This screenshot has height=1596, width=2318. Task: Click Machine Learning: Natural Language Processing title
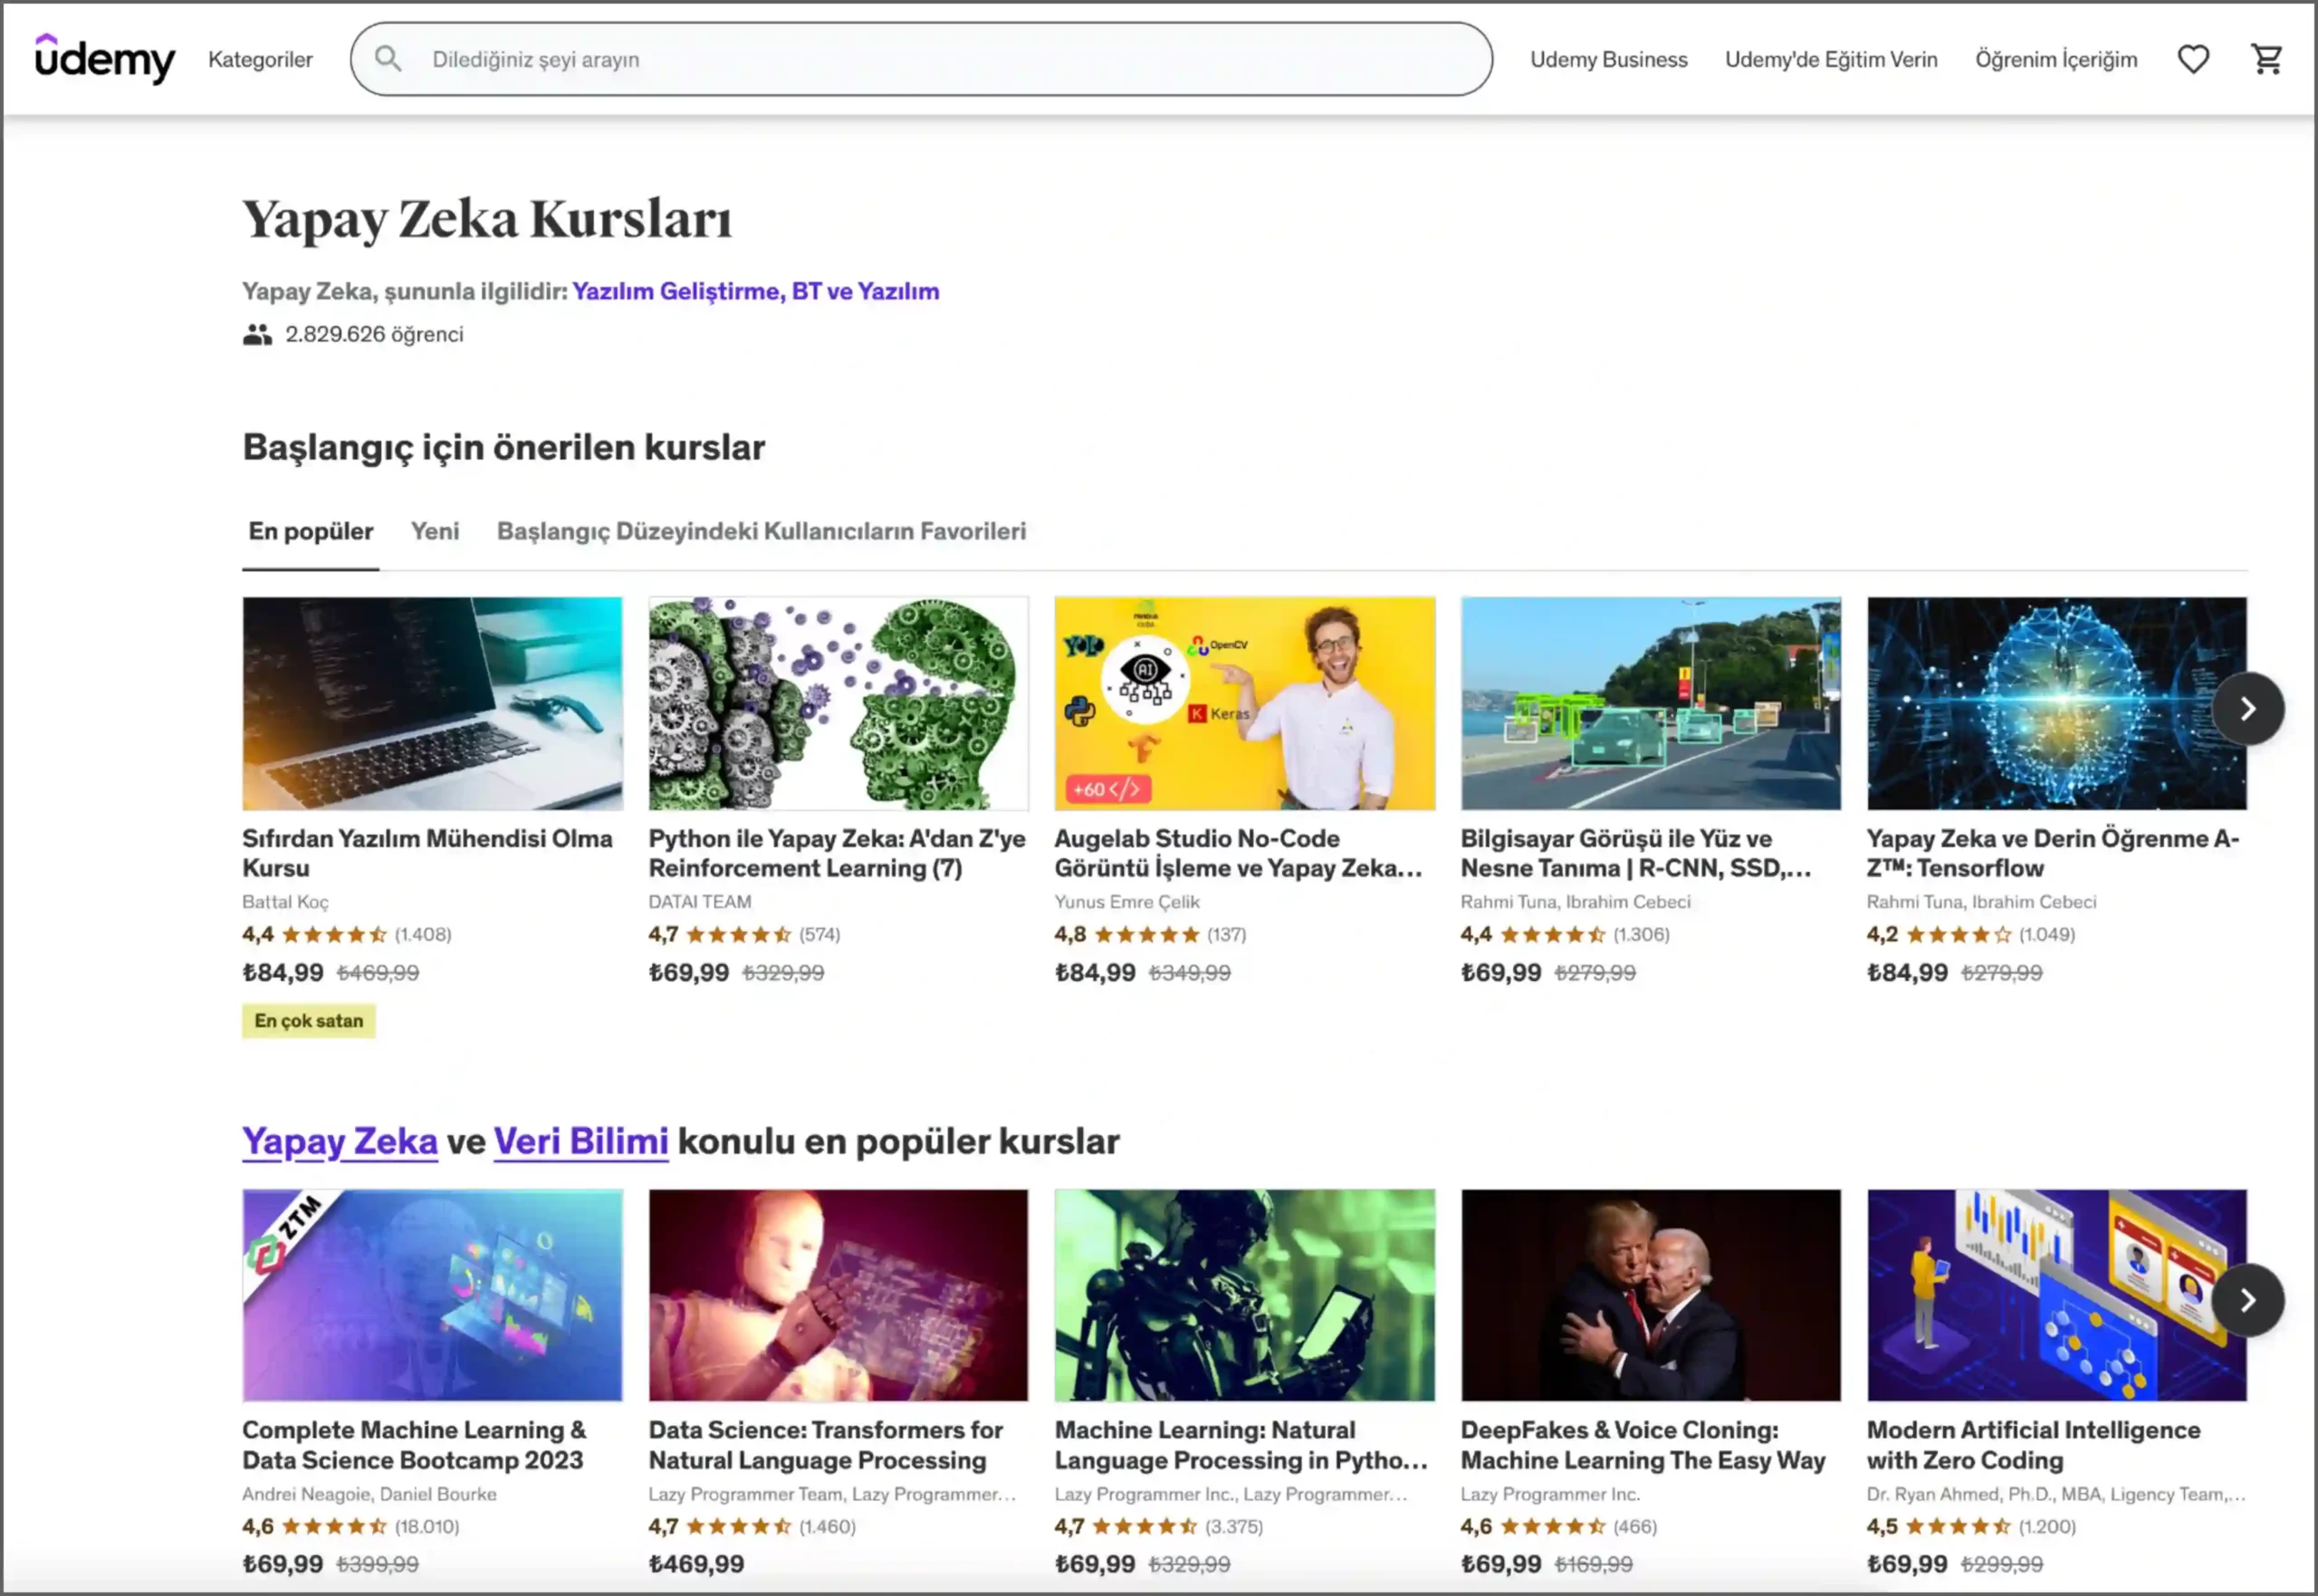(1241, 1445)
